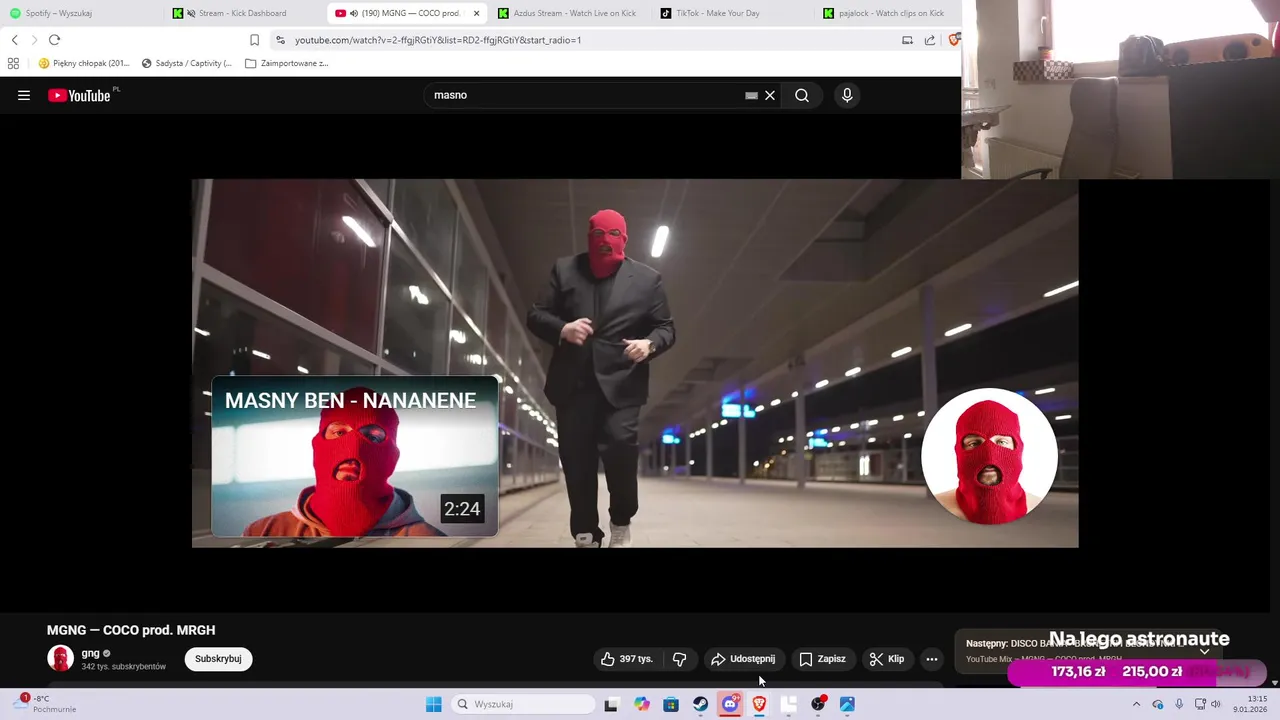
Task: Share the page via address bar share icon
Action: pyautogui.click(x=930, y=40)
